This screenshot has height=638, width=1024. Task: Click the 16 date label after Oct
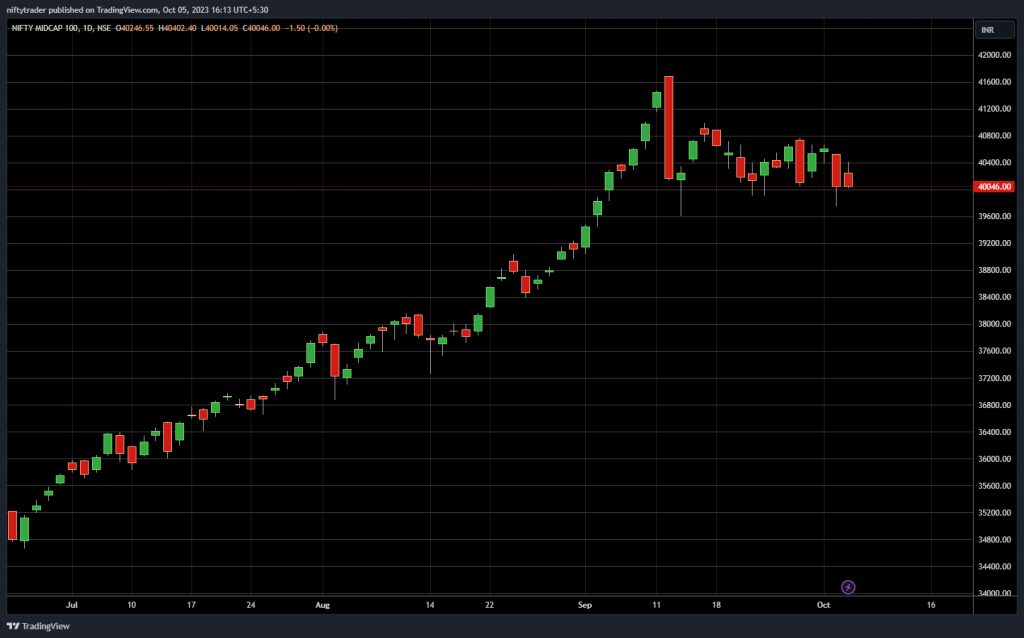[x=931, y=605]
